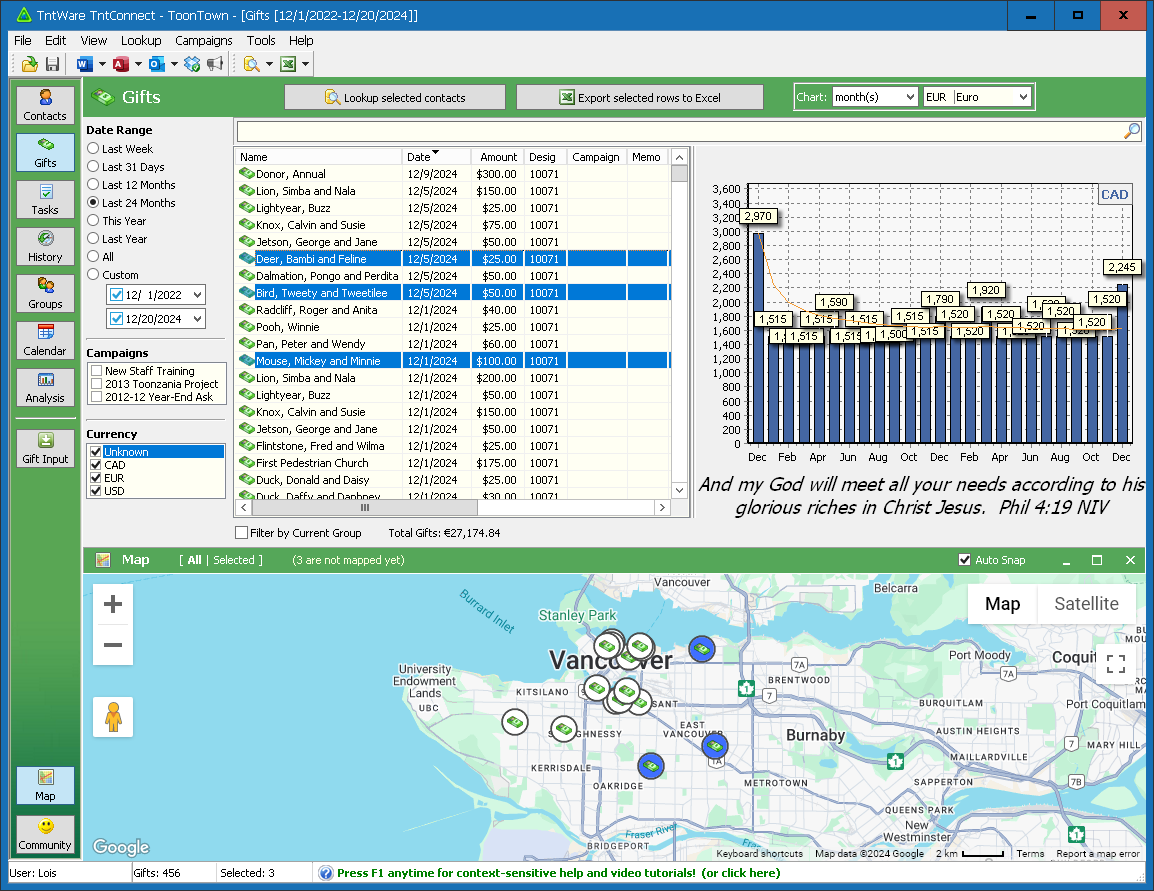Expand the Excel toolbar dropdown arrow
This screenshot has height=891, width=1154.
305,64
